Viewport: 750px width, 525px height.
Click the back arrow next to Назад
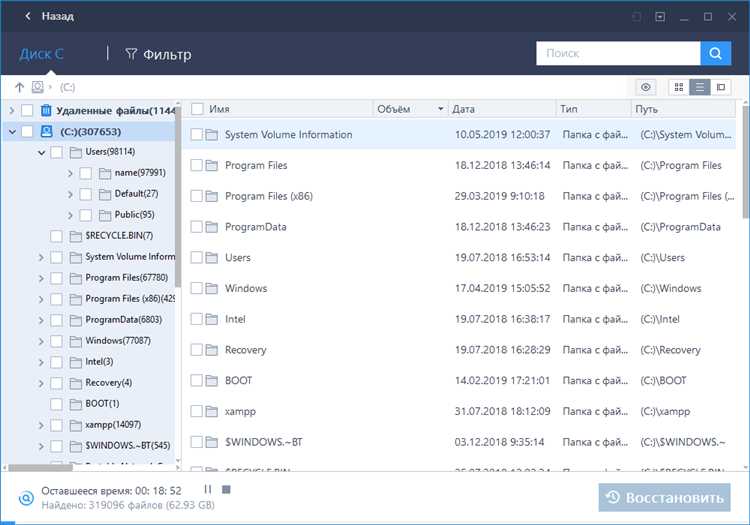tap(28, 16)
